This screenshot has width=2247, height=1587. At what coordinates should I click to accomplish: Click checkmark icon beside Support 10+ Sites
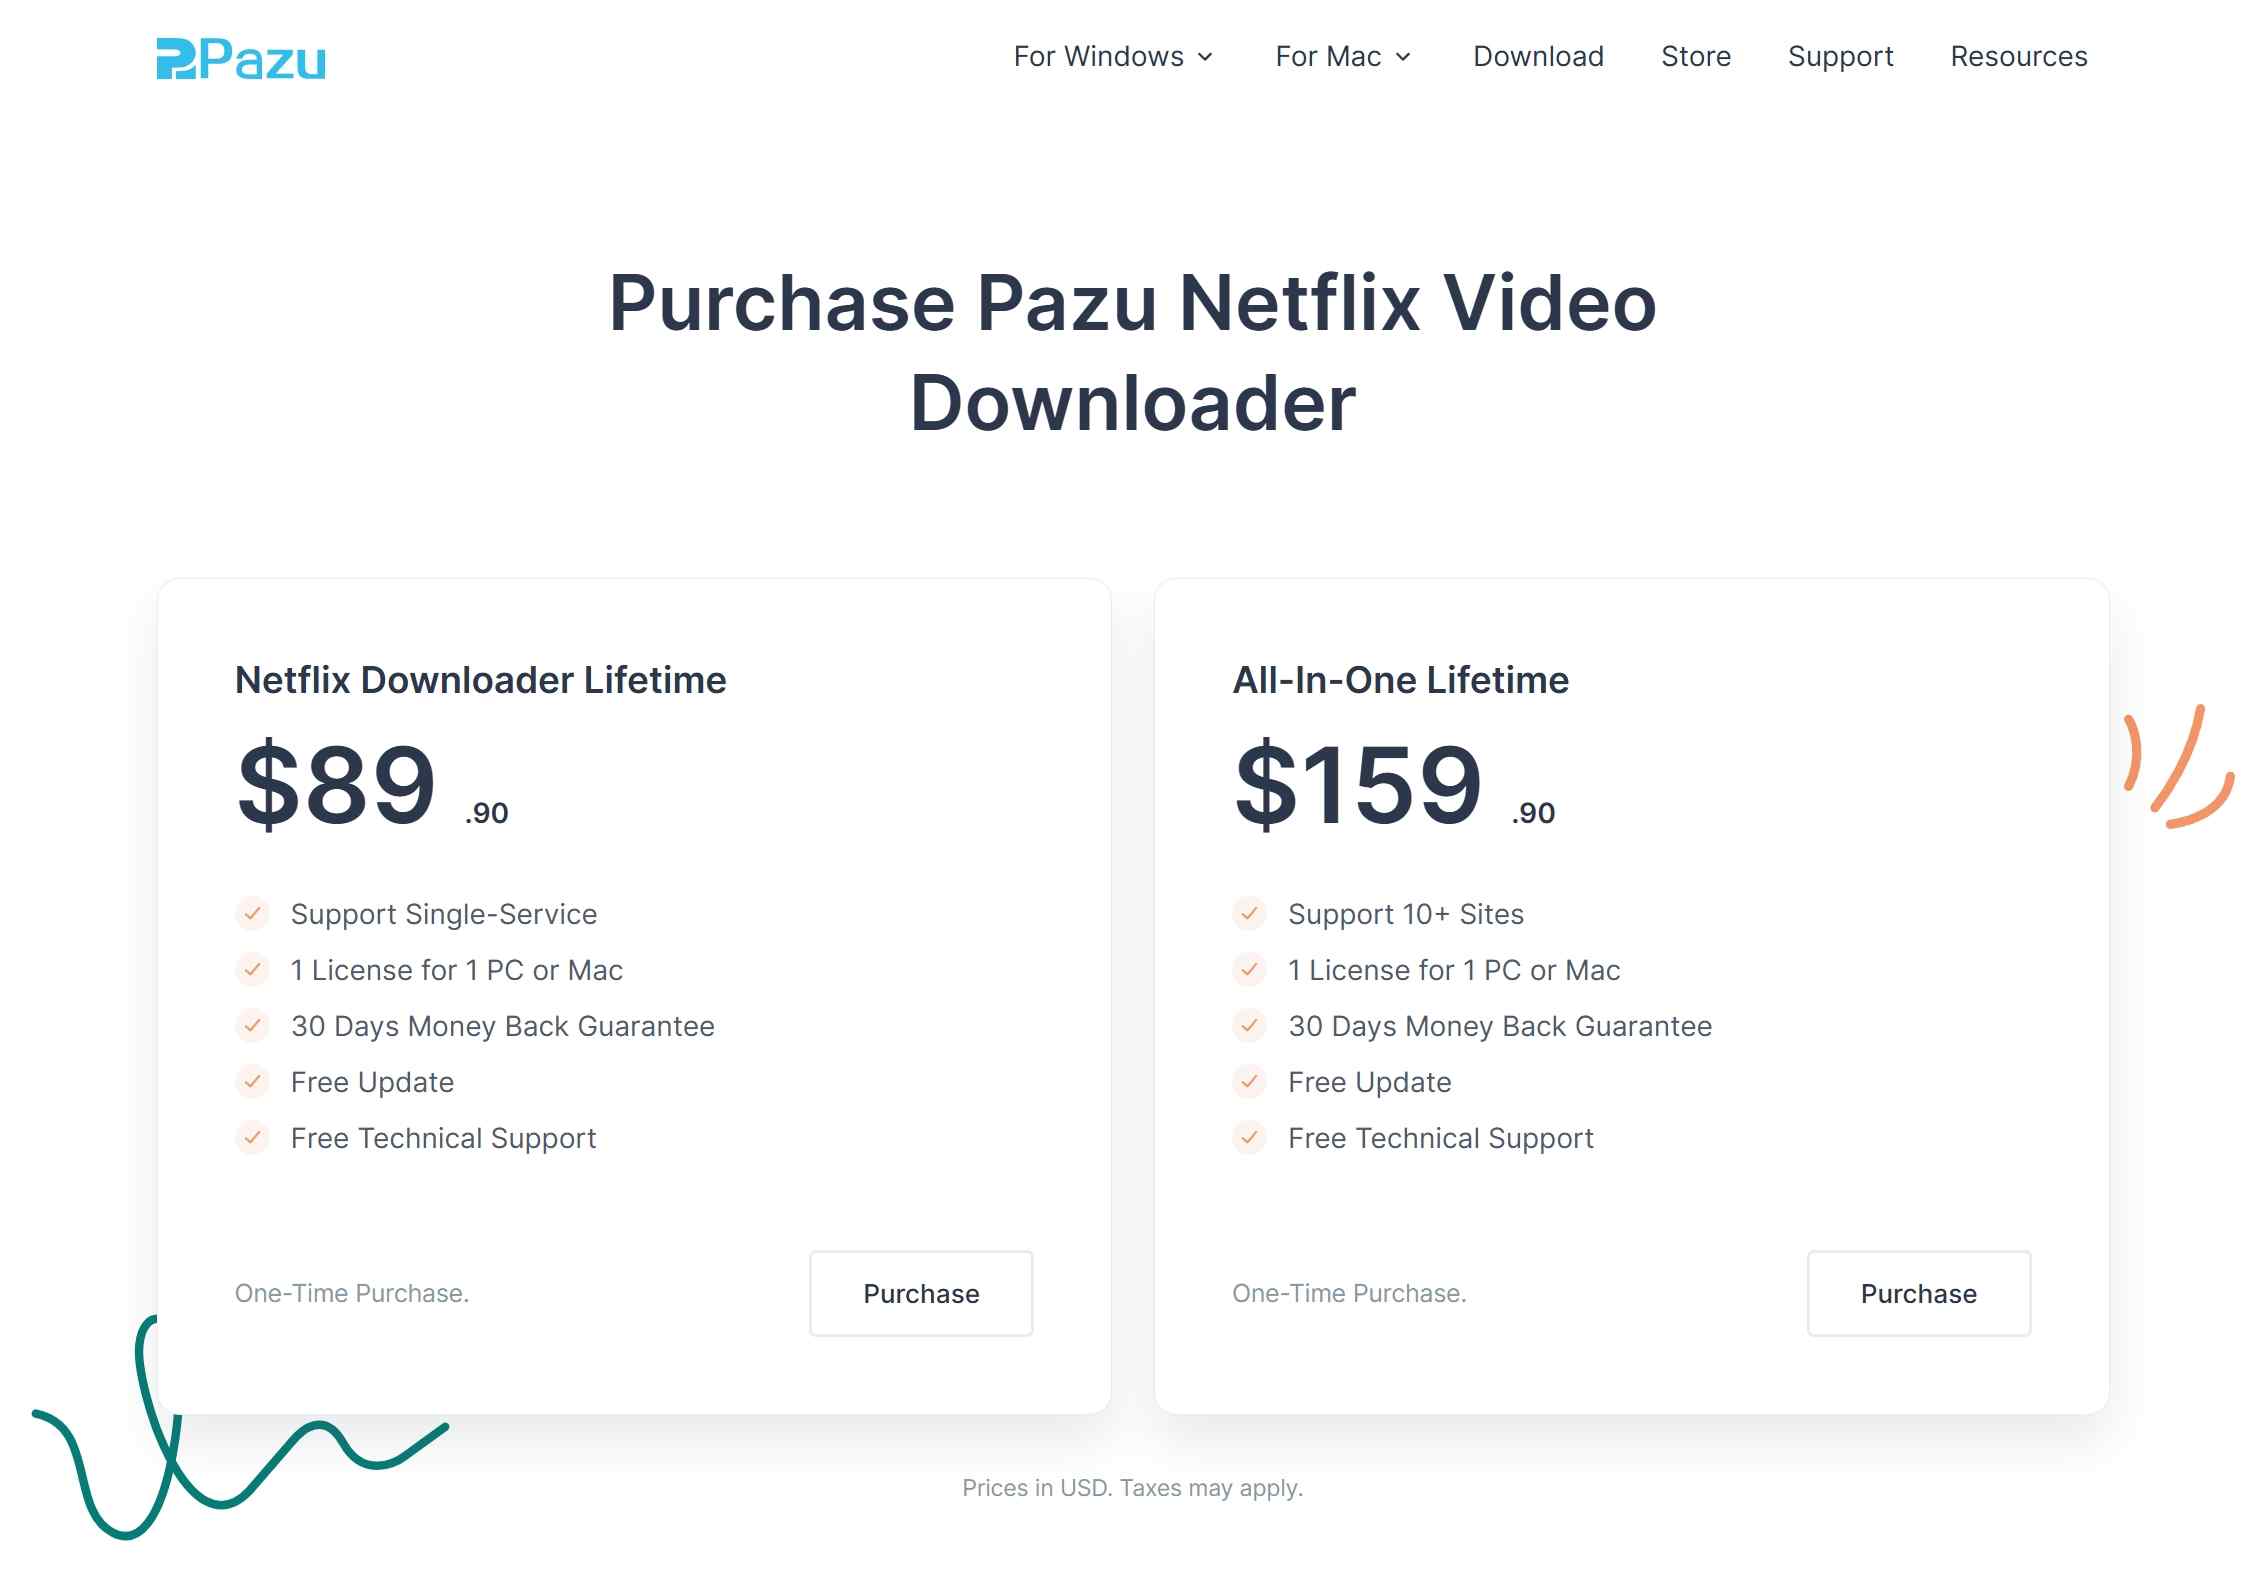point(1249,913)
